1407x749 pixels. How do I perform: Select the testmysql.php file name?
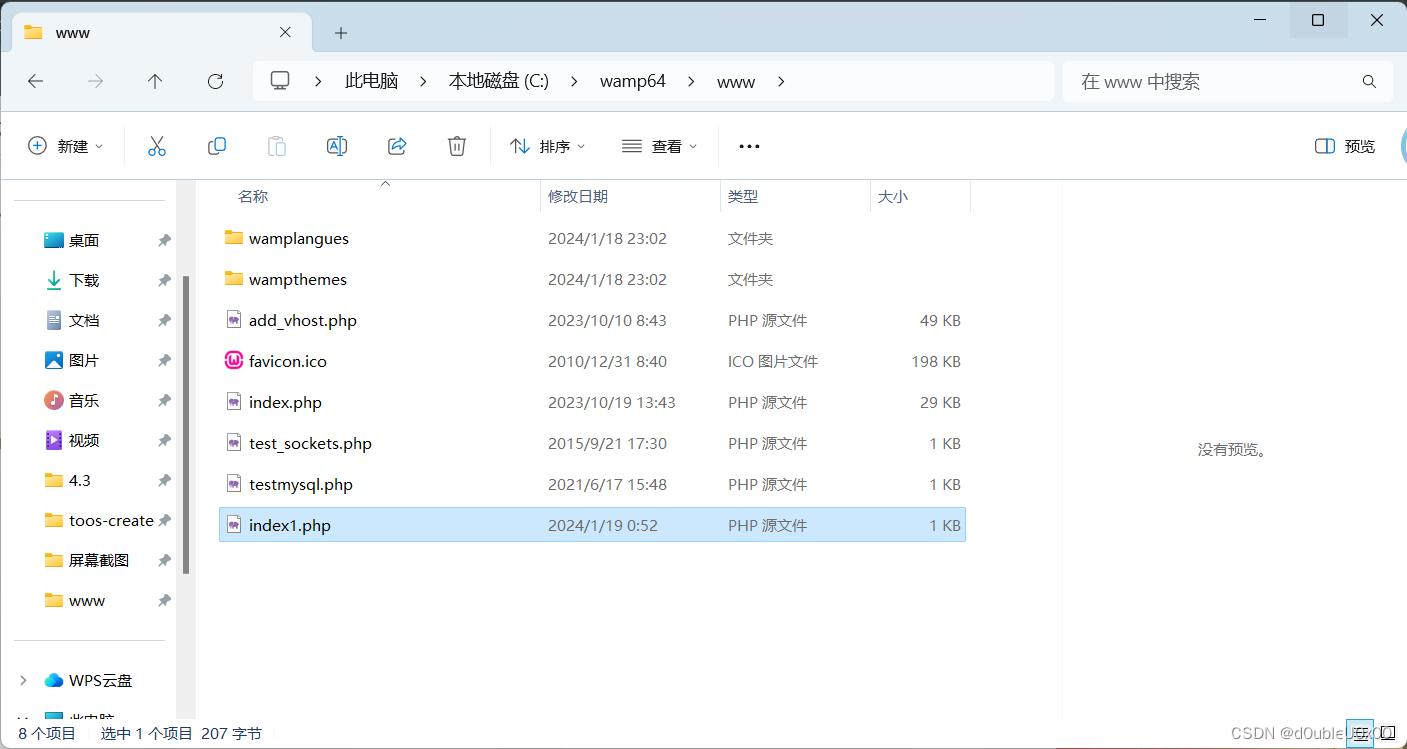click(x=301, y=484)
